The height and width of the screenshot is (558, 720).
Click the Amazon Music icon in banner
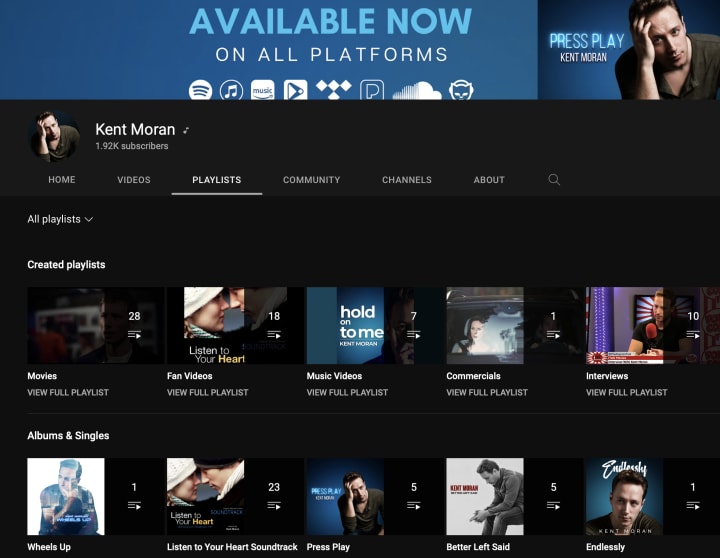[263, 90]
